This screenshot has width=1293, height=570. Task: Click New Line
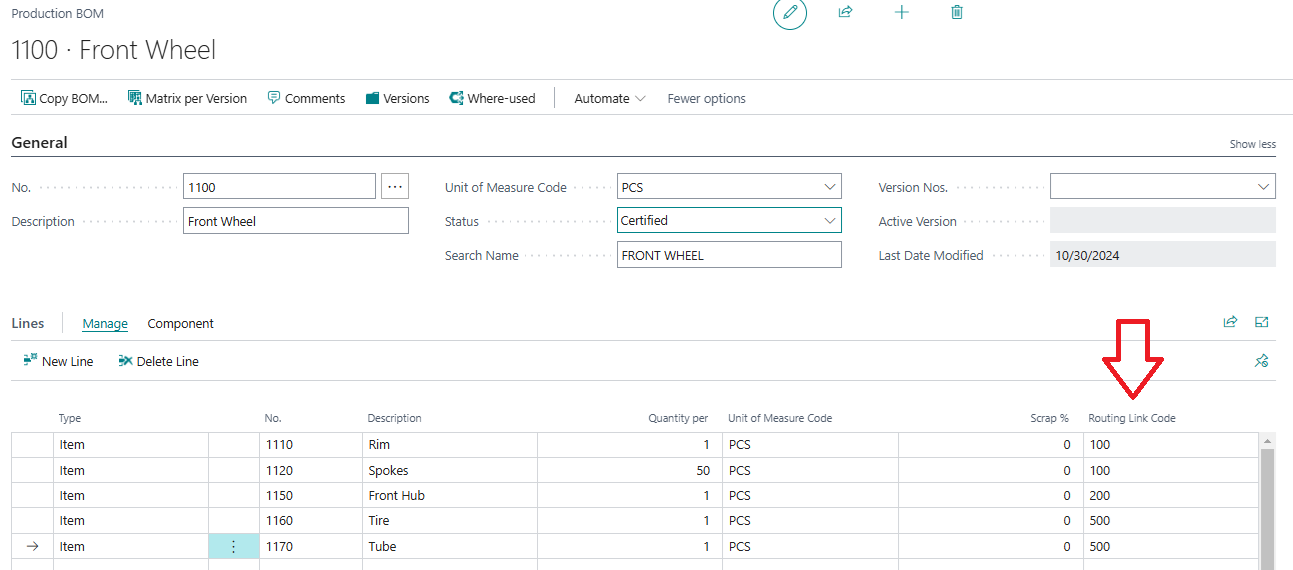58,361
